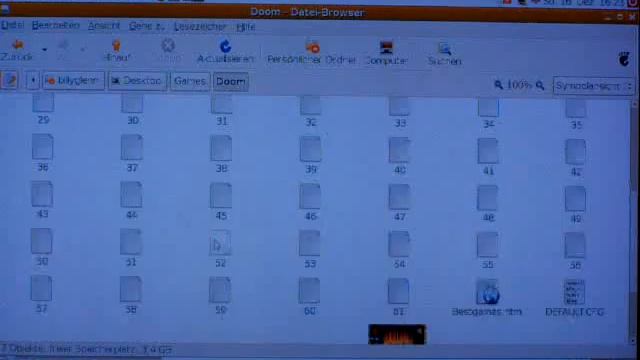Open the Bearbeiten menu
This screenshot has width=640, height=360.
point(56,25)
